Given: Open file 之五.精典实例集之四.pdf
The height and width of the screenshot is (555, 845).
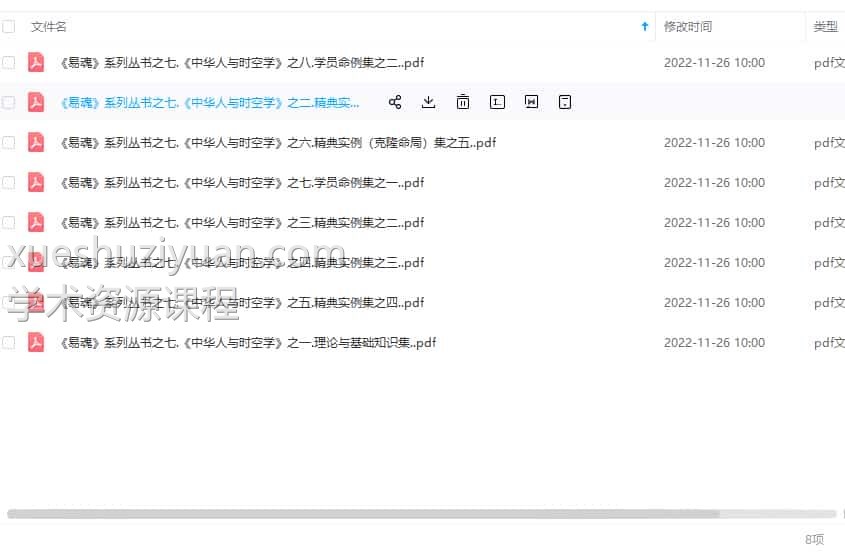Looking at the screenshot, I should pos(242,302).
